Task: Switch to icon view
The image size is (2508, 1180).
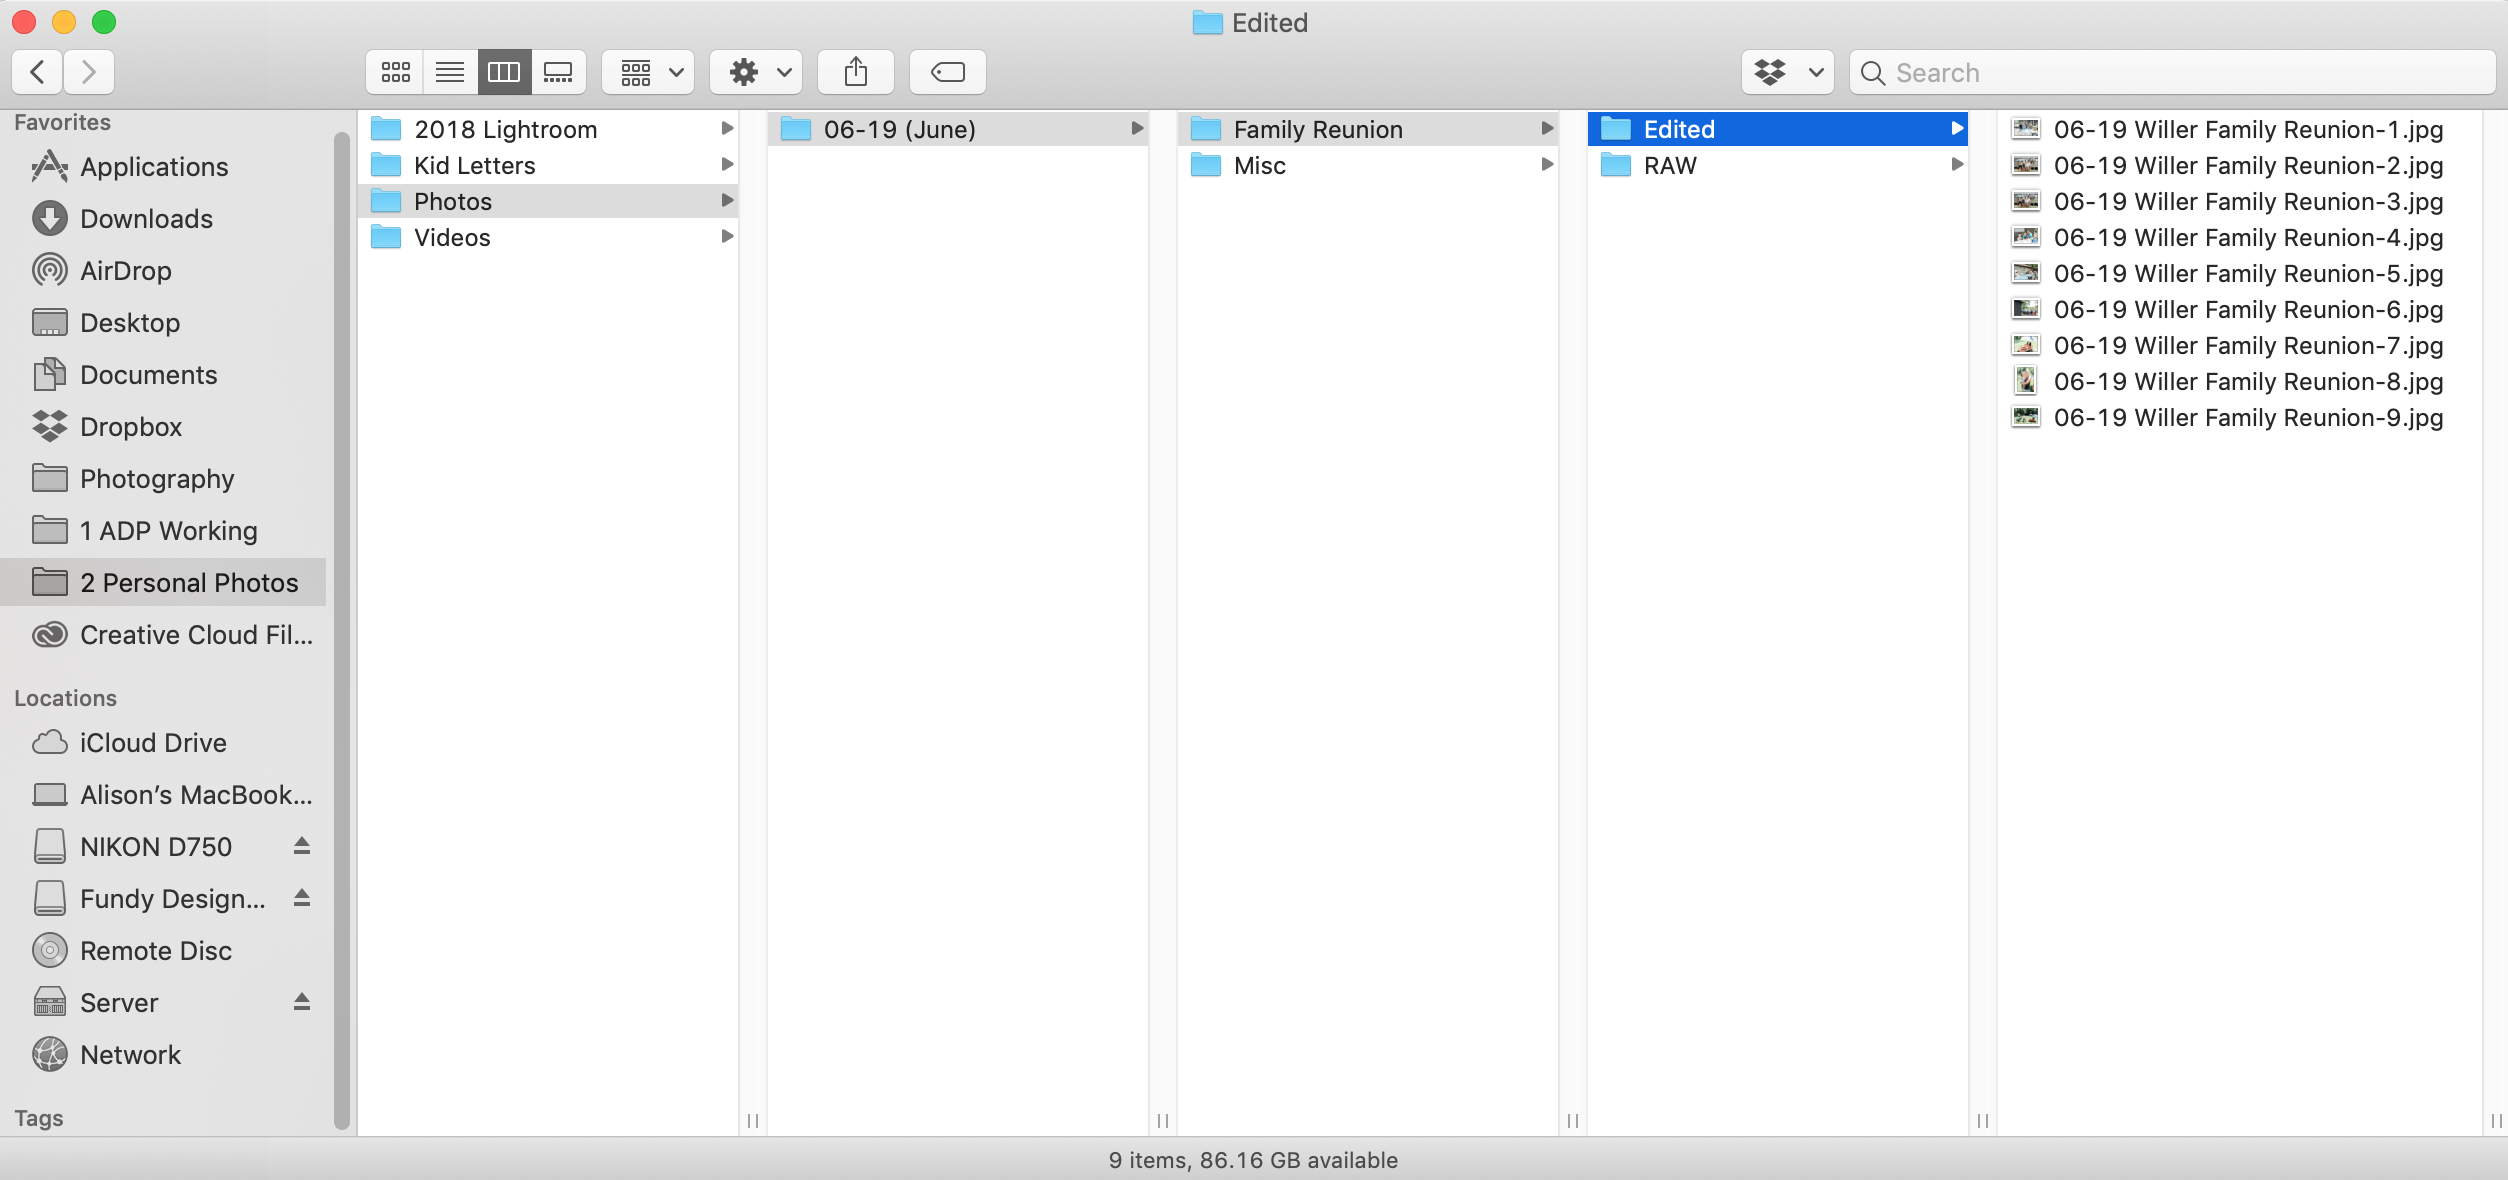Action: tap(395, 72)
